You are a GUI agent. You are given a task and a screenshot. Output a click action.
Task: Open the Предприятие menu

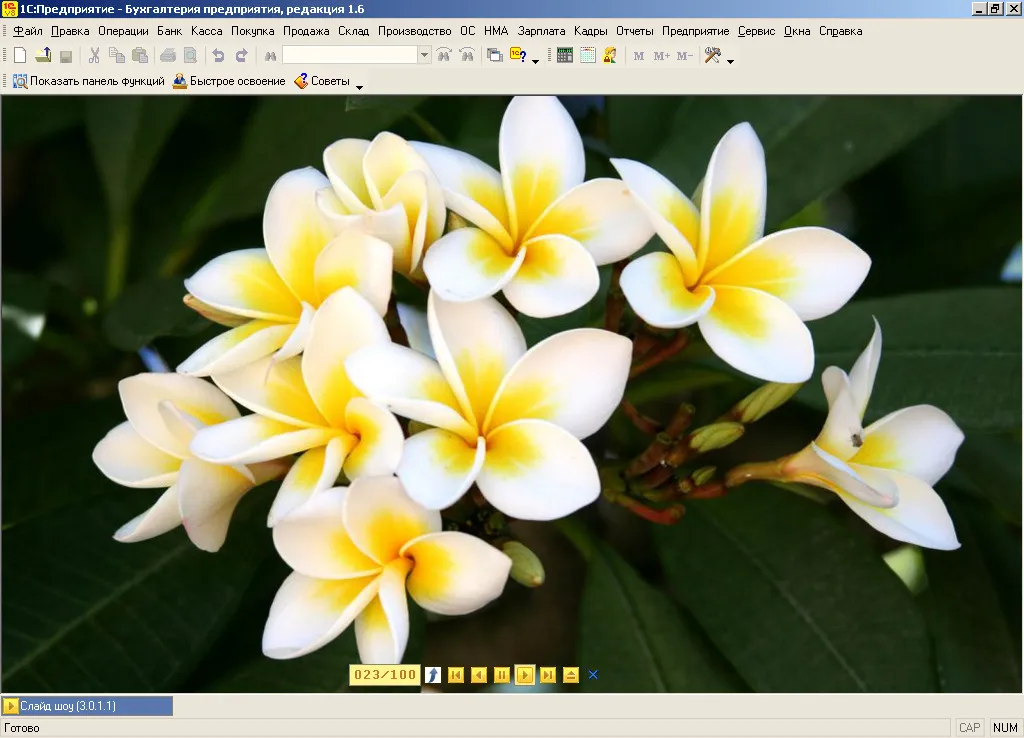click(696, 31)
